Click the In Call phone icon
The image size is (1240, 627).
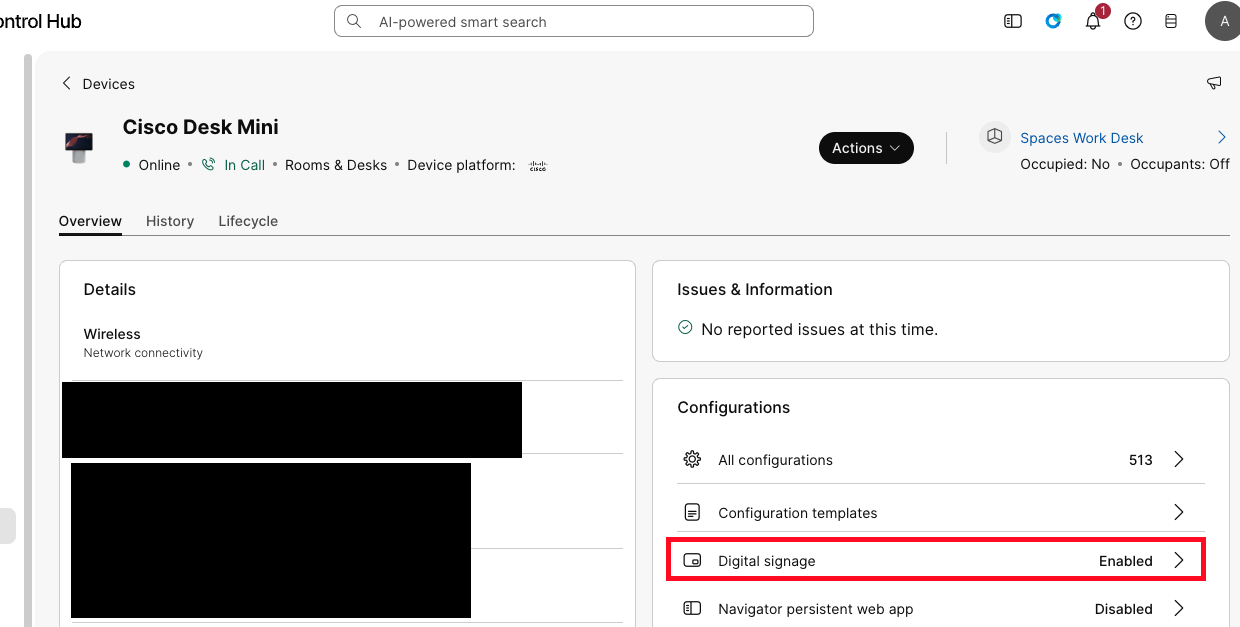click(x=208, y=165)
